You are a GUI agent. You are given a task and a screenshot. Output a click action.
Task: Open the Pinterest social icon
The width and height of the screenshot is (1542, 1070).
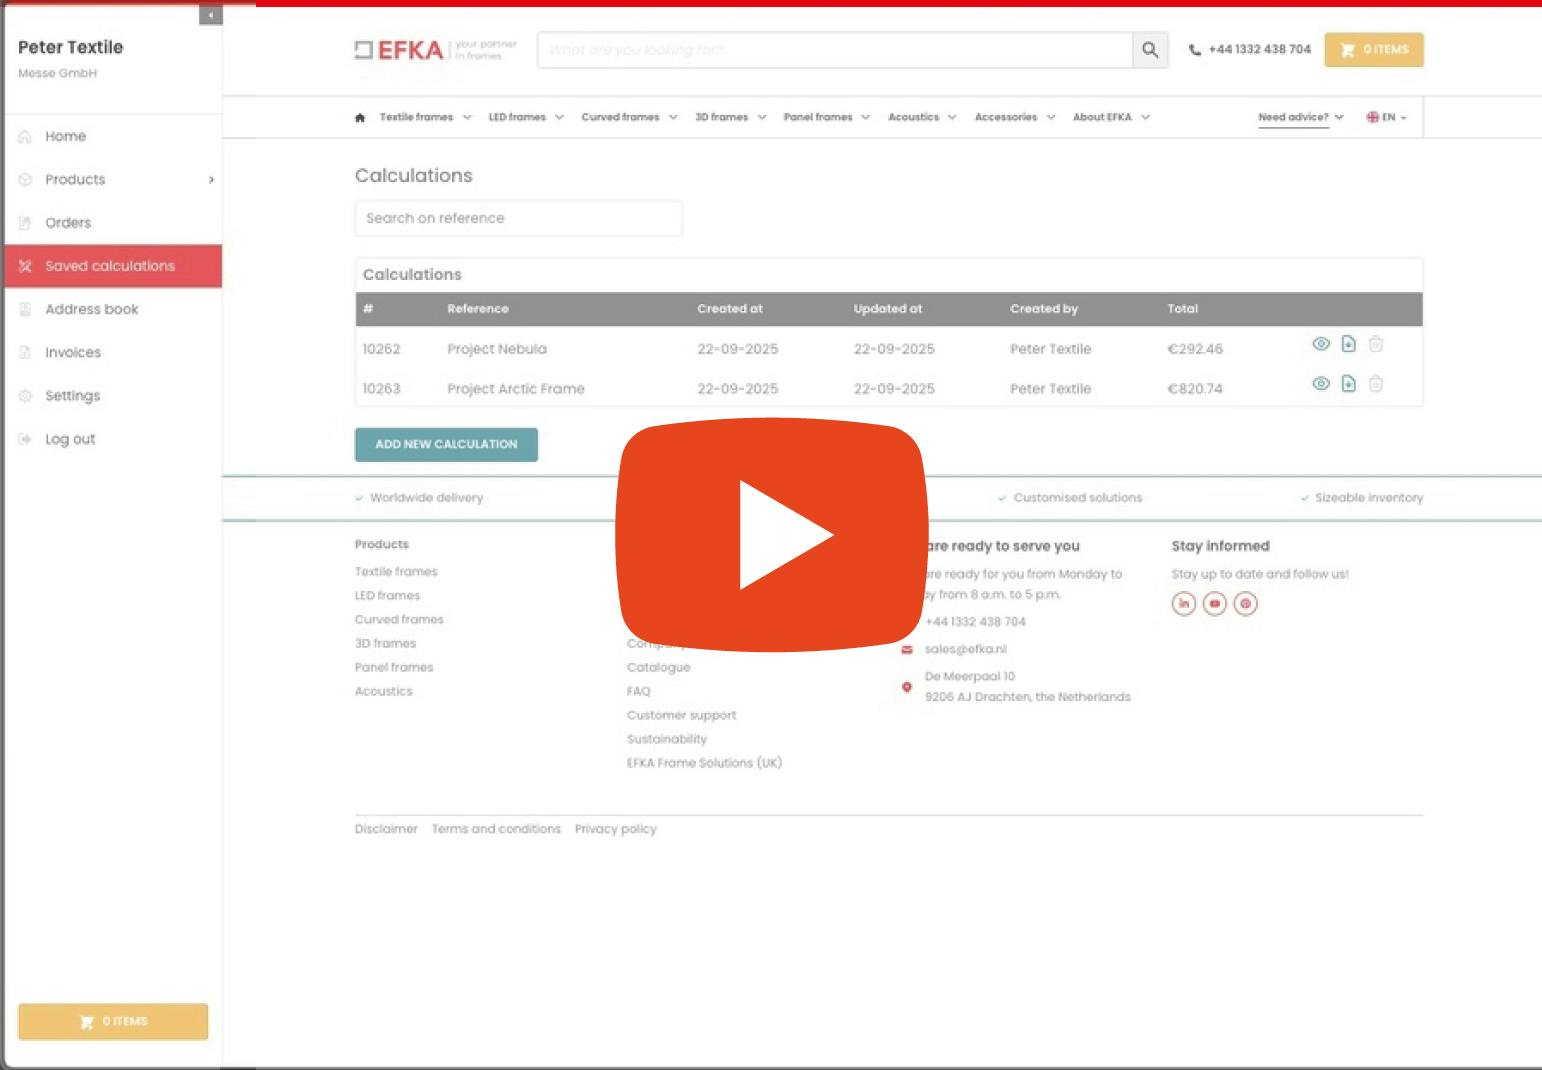coord(1245,604)
